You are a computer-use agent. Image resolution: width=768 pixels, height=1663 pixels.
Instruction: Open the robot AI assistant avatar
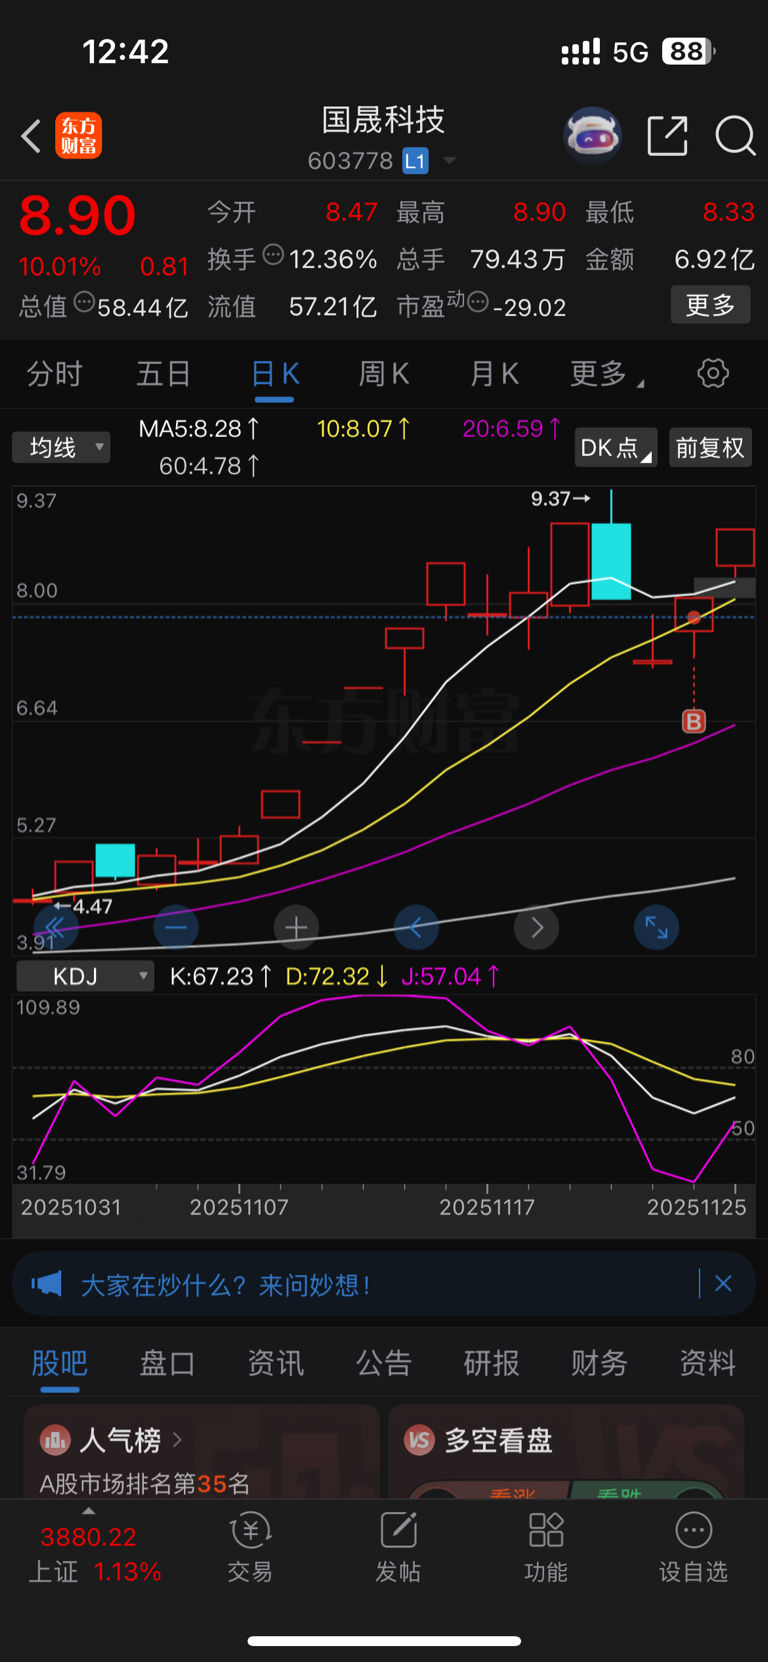(x=593, y=135)
